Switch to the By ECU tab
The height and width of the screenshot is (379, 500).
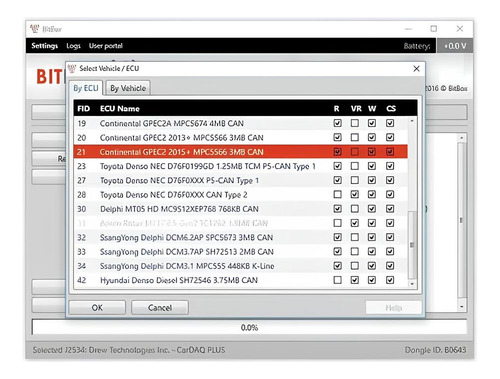coord(86,88)
